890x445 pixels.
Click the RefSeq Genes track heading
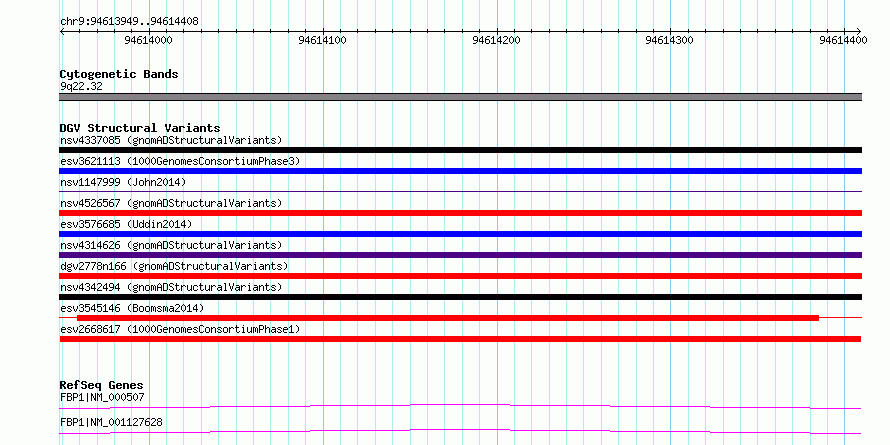point(102,386)
